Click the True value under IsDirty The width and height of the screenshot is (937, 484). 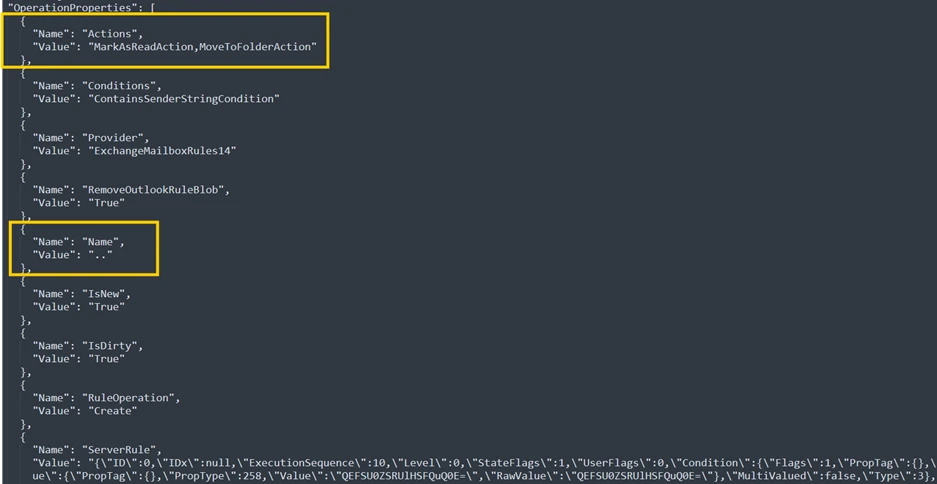pos(105,358)
